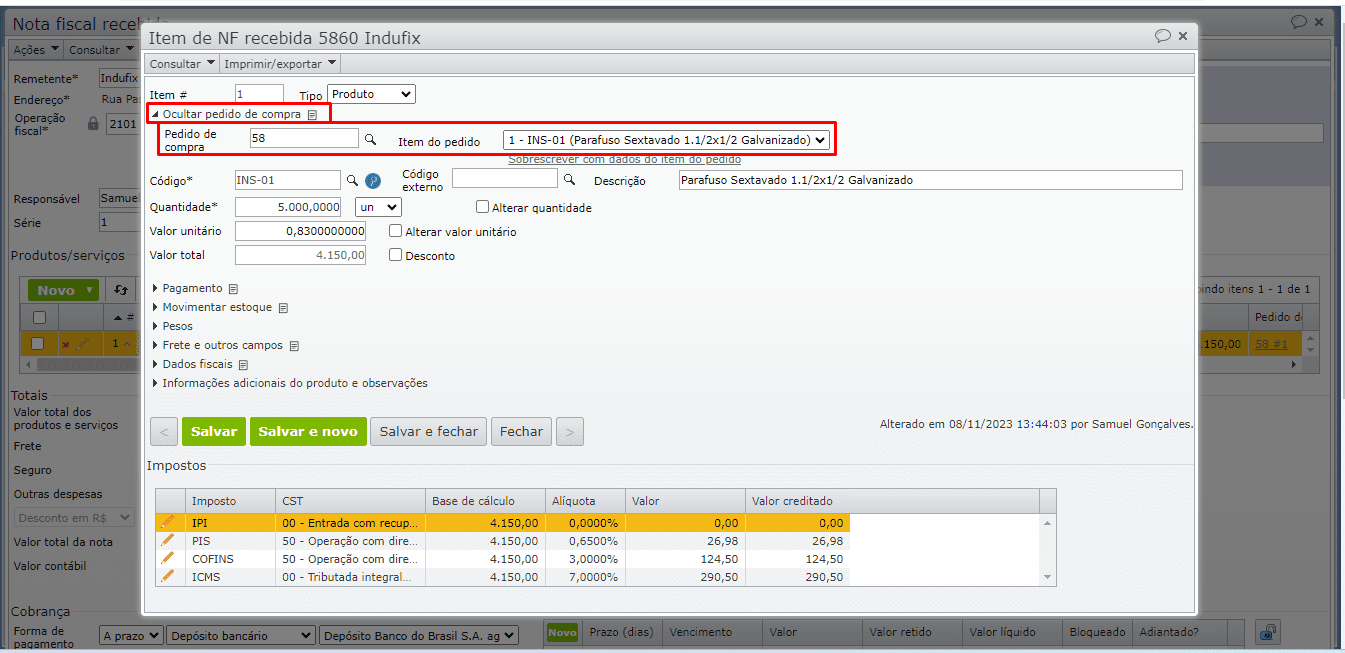The image size is (1345, 653).
Task: Click note icon next to Frete e outros campos
Action: [294, 346]
